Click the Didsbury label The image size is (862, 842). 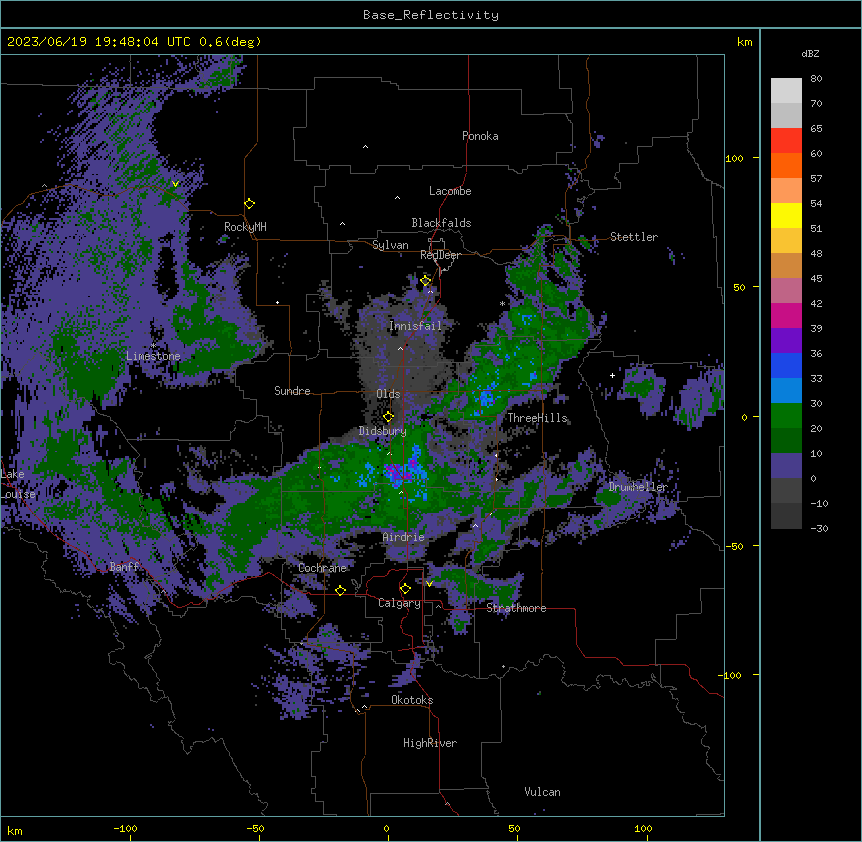383,431
